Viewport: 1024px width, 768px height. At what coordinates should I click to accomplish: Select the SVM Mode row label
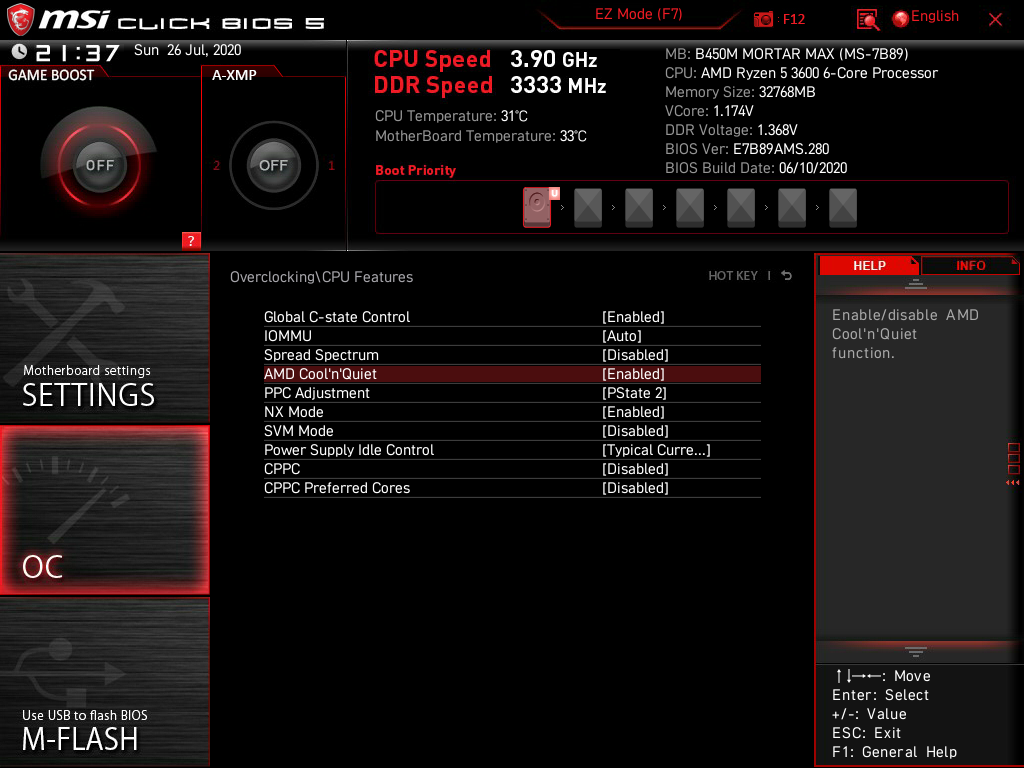[298, 430]
